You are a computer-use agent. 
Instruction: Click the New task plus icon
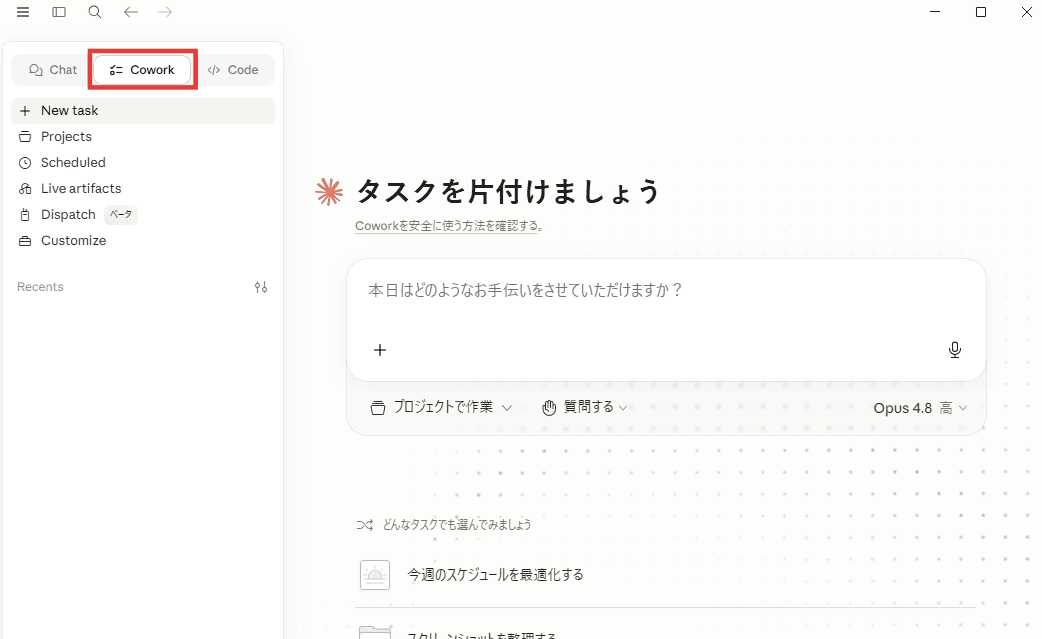click(25, 111)
